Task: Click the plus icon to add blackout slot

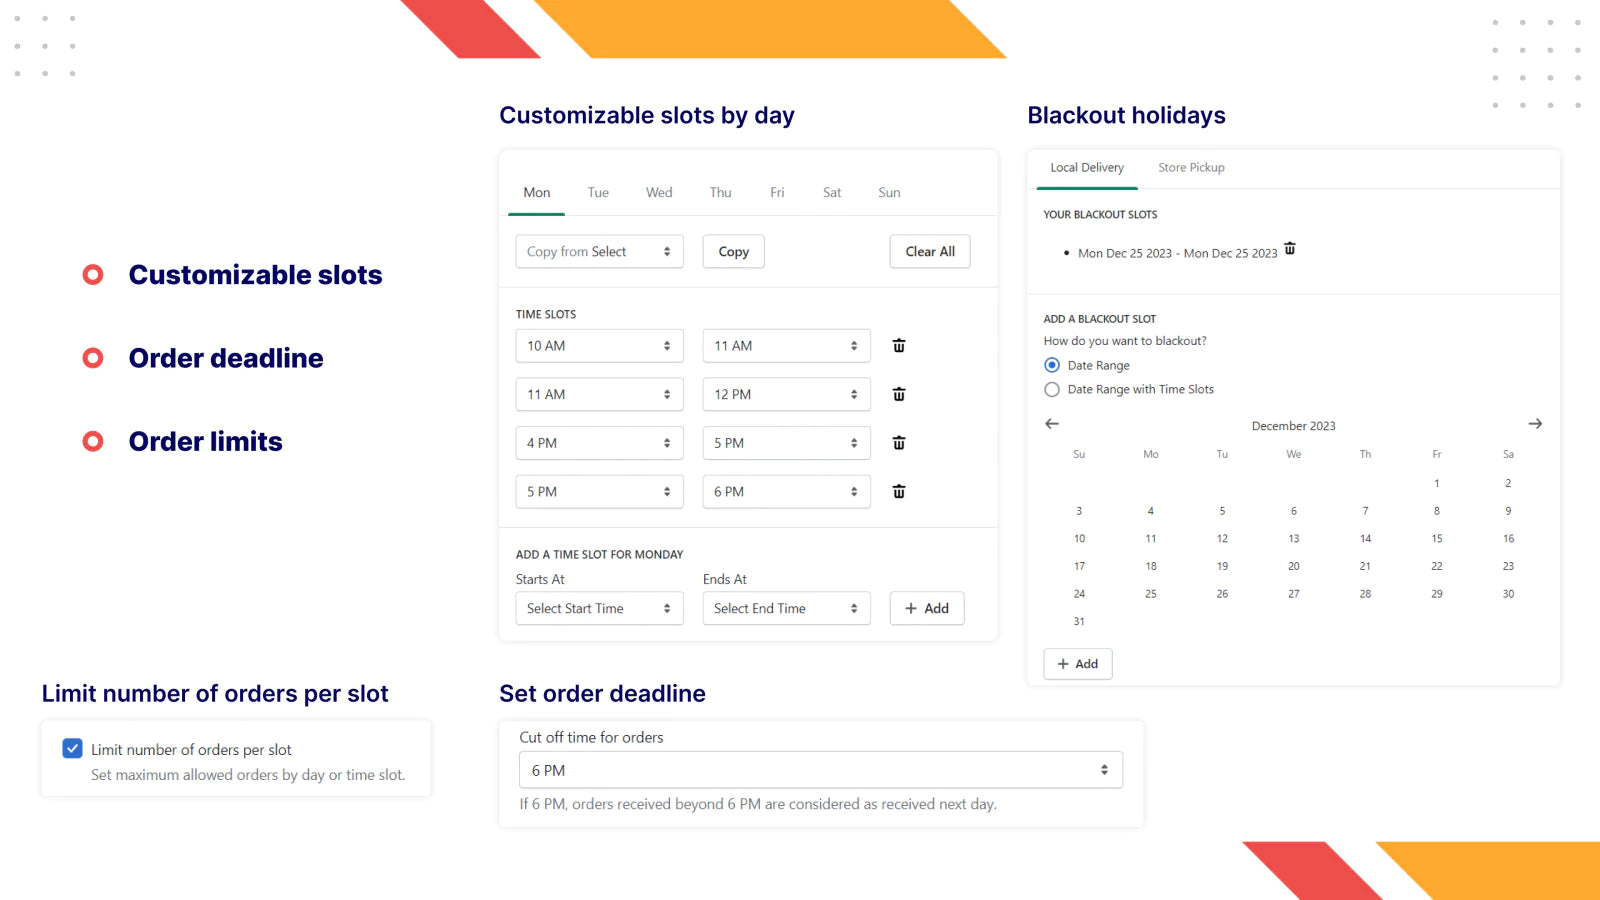Action: 1062,663
